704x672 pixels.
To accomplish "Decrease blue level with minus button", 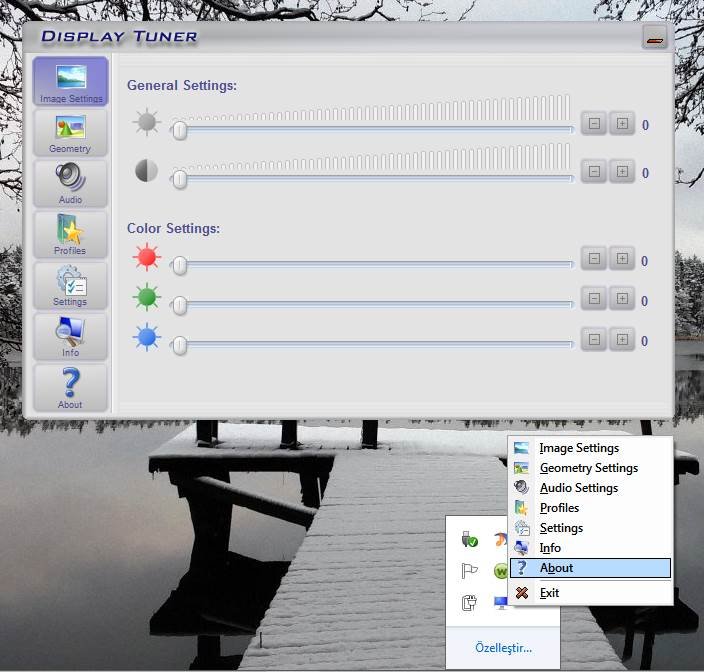I will tap(594, 339).
